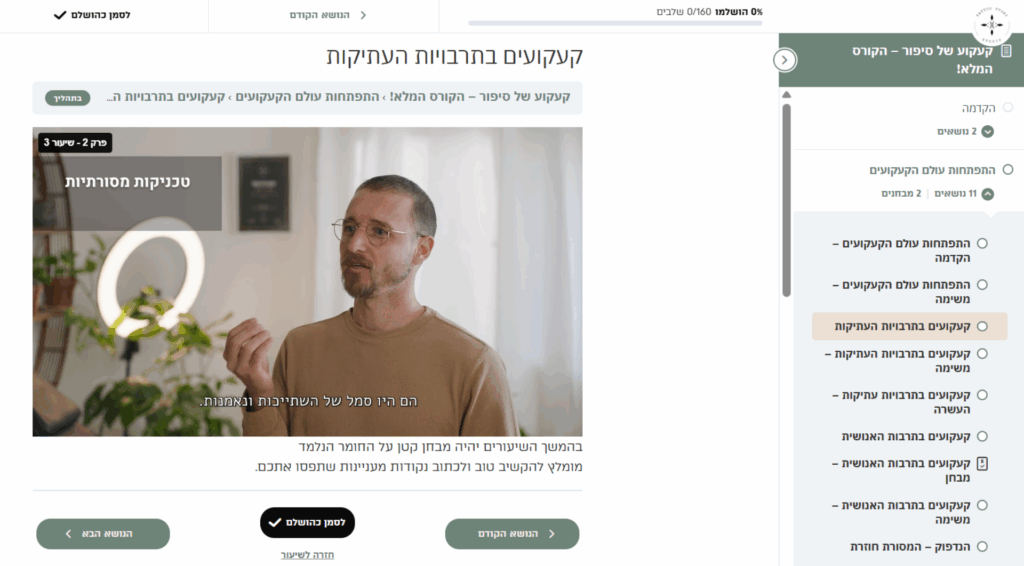
Task: Click the course document icon in sidebar header
Action: point(1006,51)
